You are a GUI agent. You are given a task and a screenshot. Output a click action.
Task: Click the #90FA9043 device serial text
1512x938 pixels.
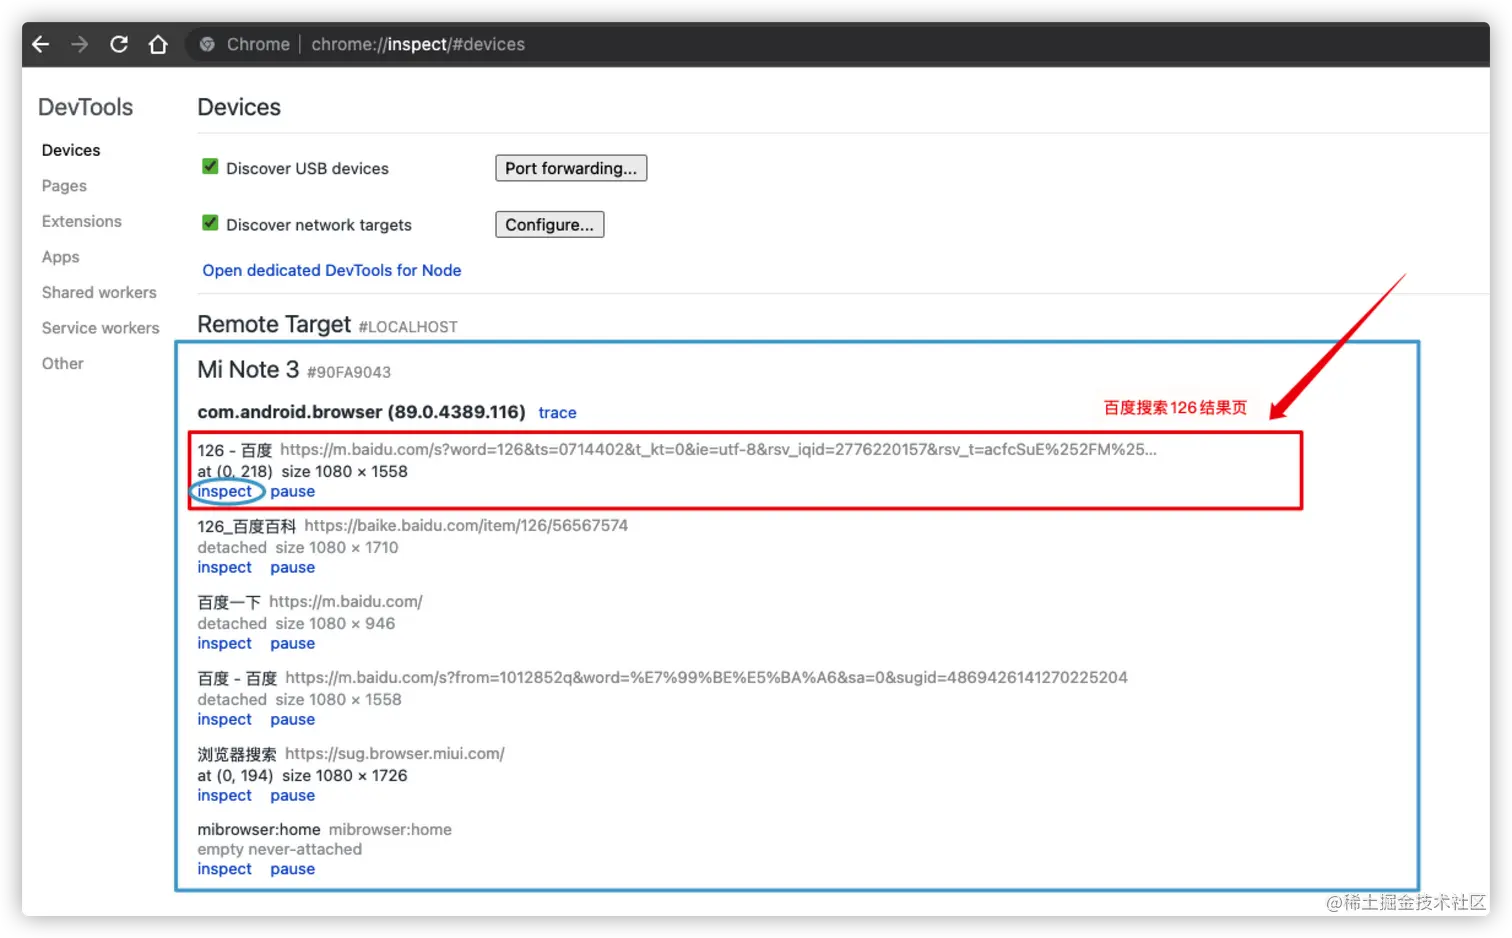pyautogui.click(x=349, y=372)
